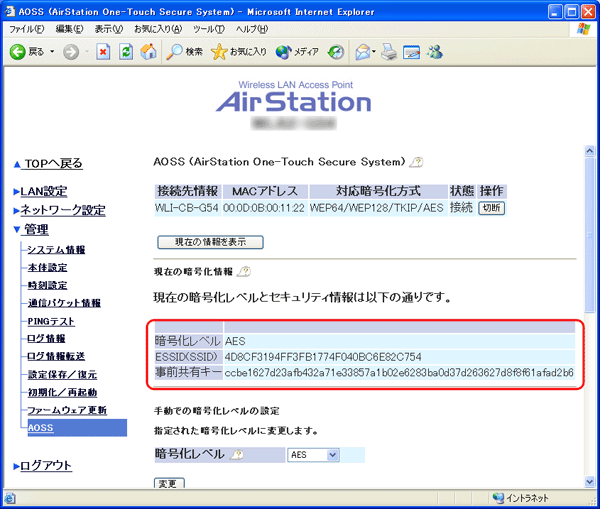Open help icon beside 暗号化レベル setting
Image resolution: width=600 pixels, height=509 pixels.
click(x=237, y=454)
